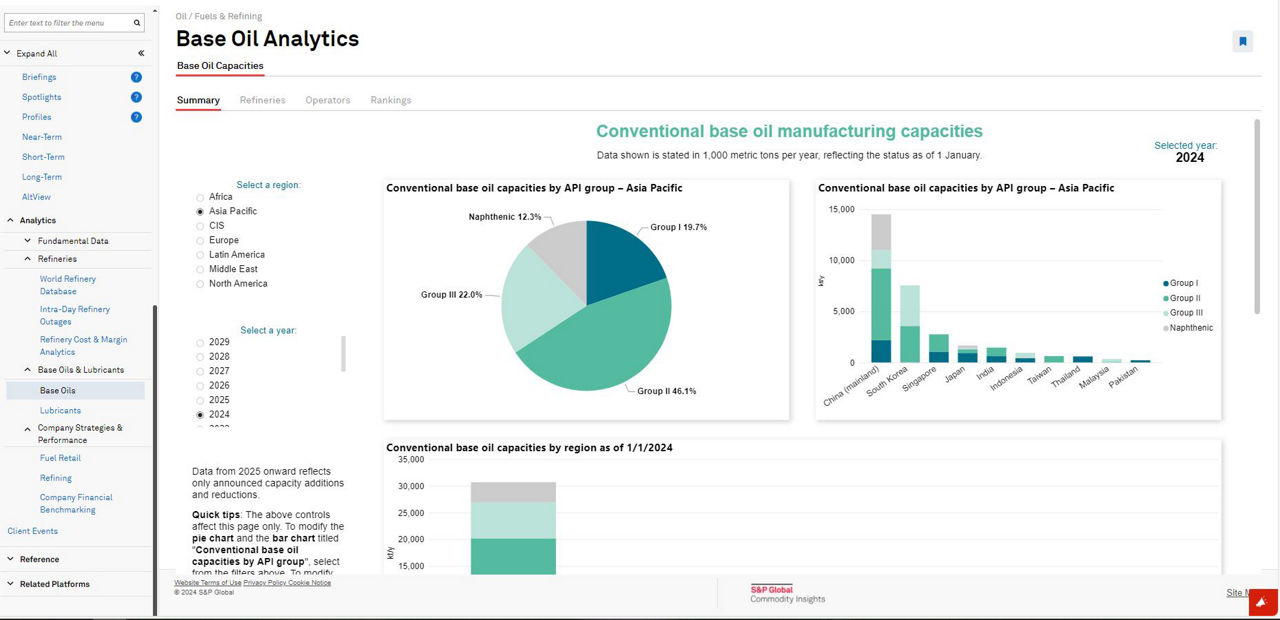This screenshot has width=1280, height=620.
Task: Click the bookmark icon near page title
Action: [x=1243, y=41]
